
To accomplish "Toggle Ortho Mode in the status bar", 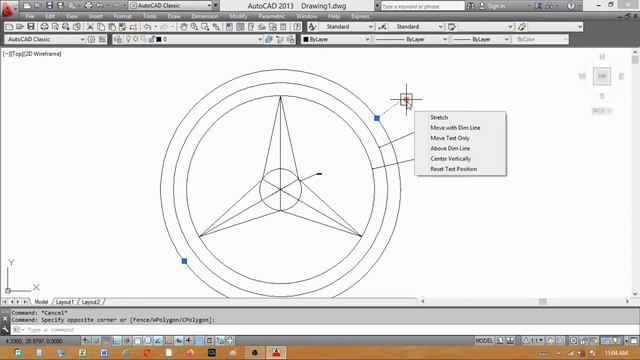I will pyautogui.click(x=116, y=340).
